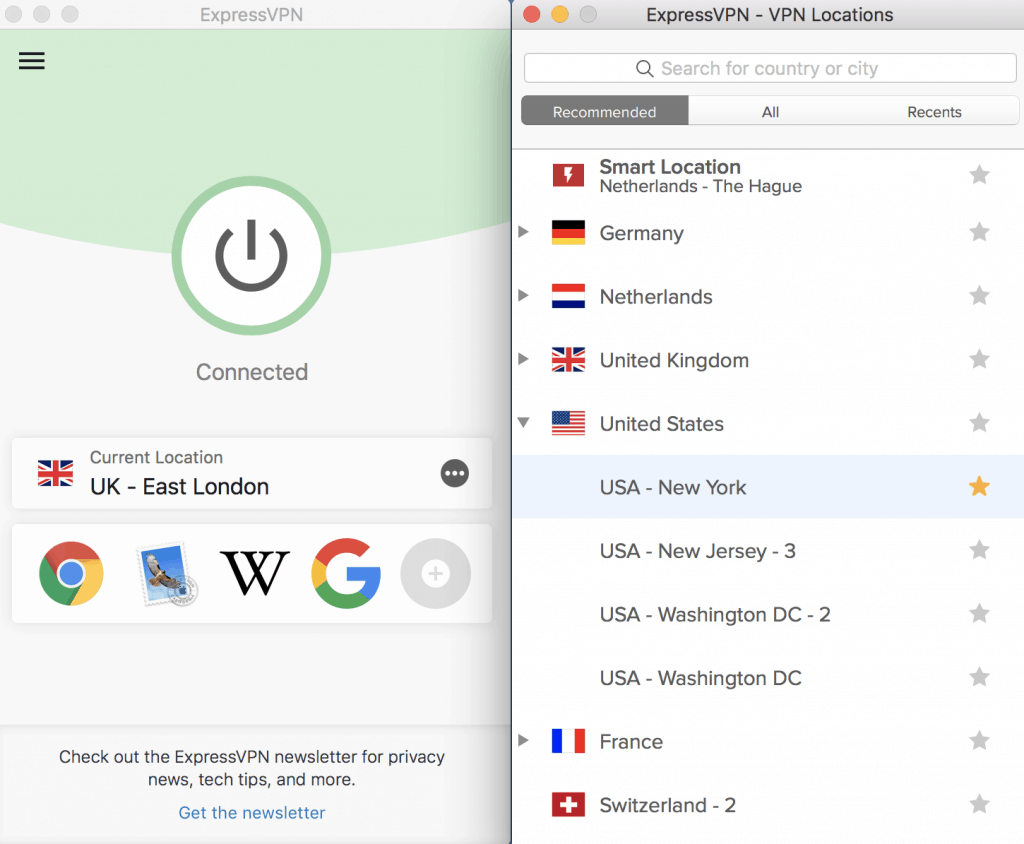Open the hamburger menu in ExpressVPN
Image resolution: width=1024 pixels, height=844 pixels.
point(31,61)
